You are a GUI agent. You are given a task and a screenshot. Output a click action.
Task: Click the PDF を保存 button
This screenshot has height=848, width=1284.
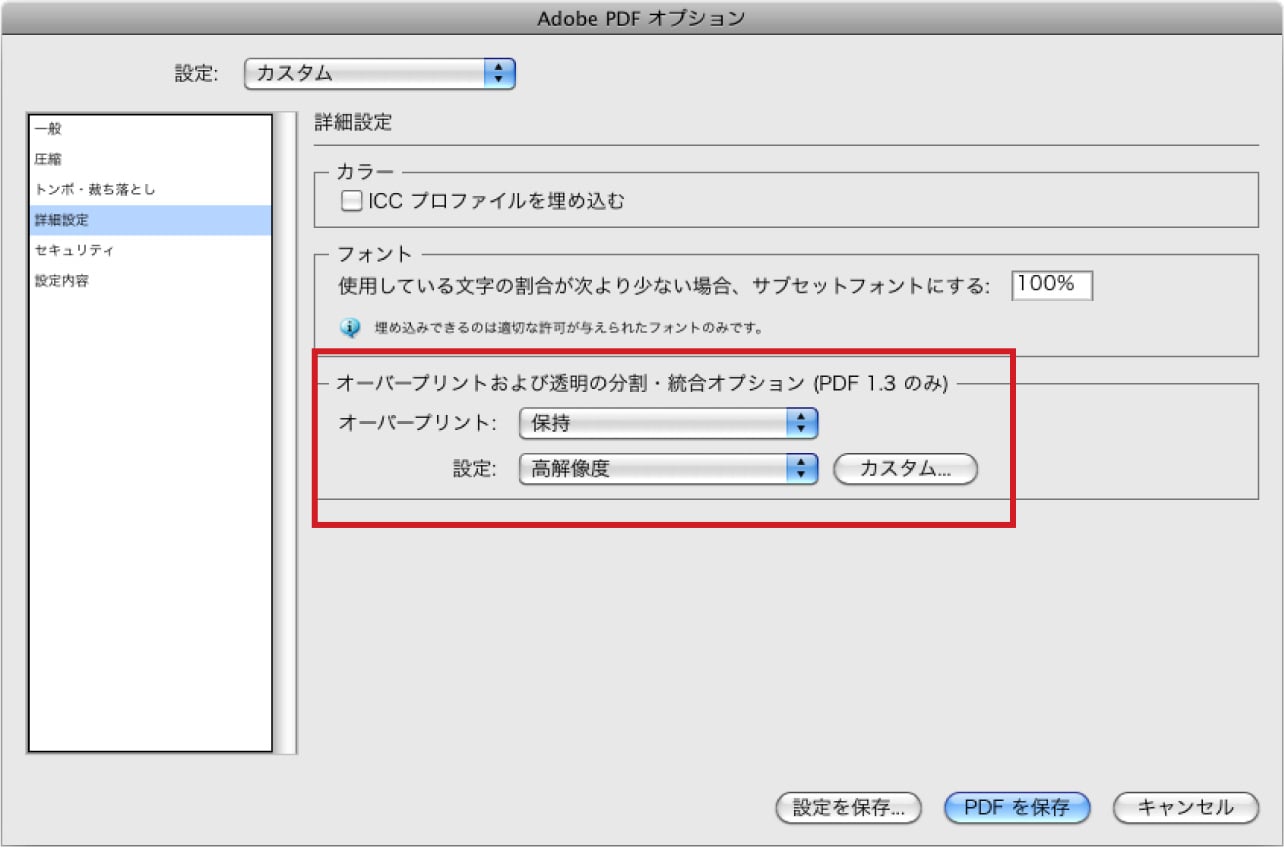(x=1016, y=808)
